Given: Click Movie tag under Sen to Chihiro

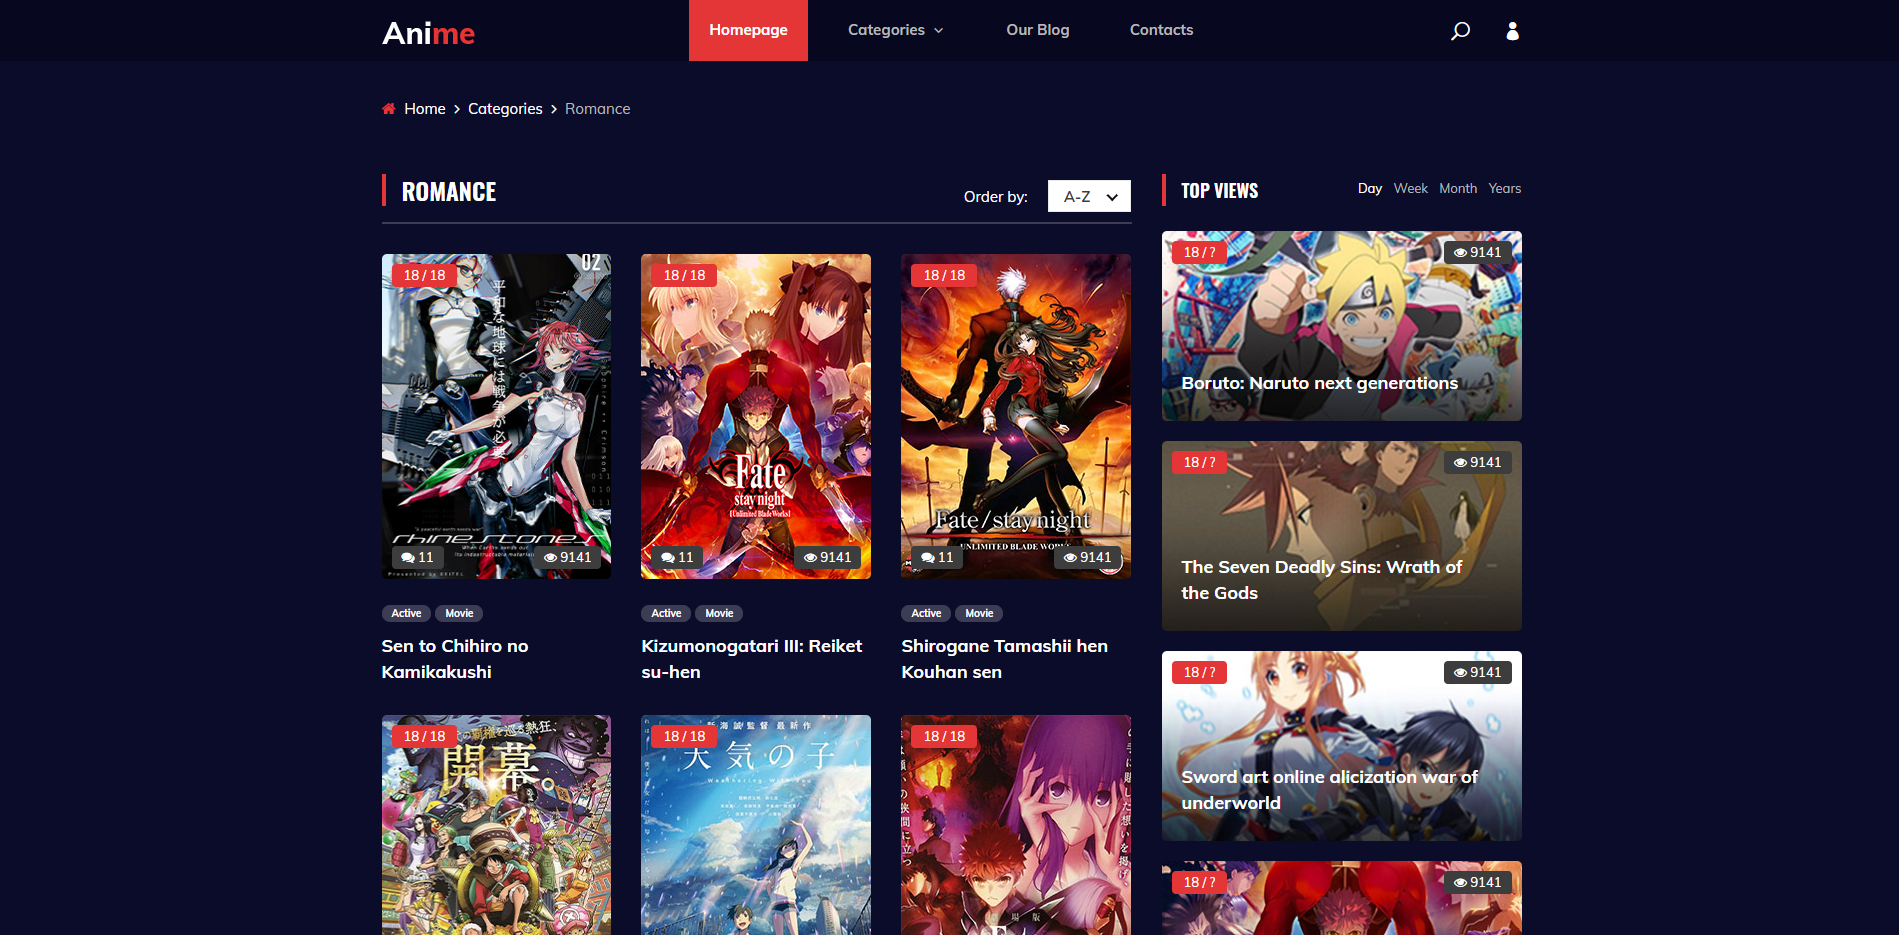Looking at the screenshot, I should click(459, 613).
